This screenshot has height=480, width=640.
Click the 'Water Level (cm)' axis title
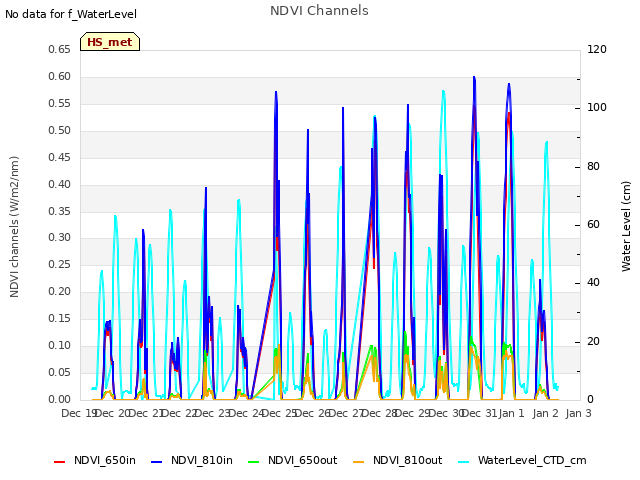click(x=626, y=227)
